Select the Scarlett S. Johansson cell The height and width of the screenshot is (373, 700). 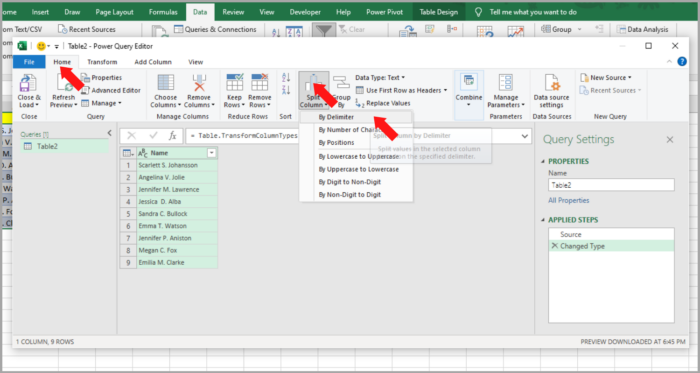pos(177,165)
